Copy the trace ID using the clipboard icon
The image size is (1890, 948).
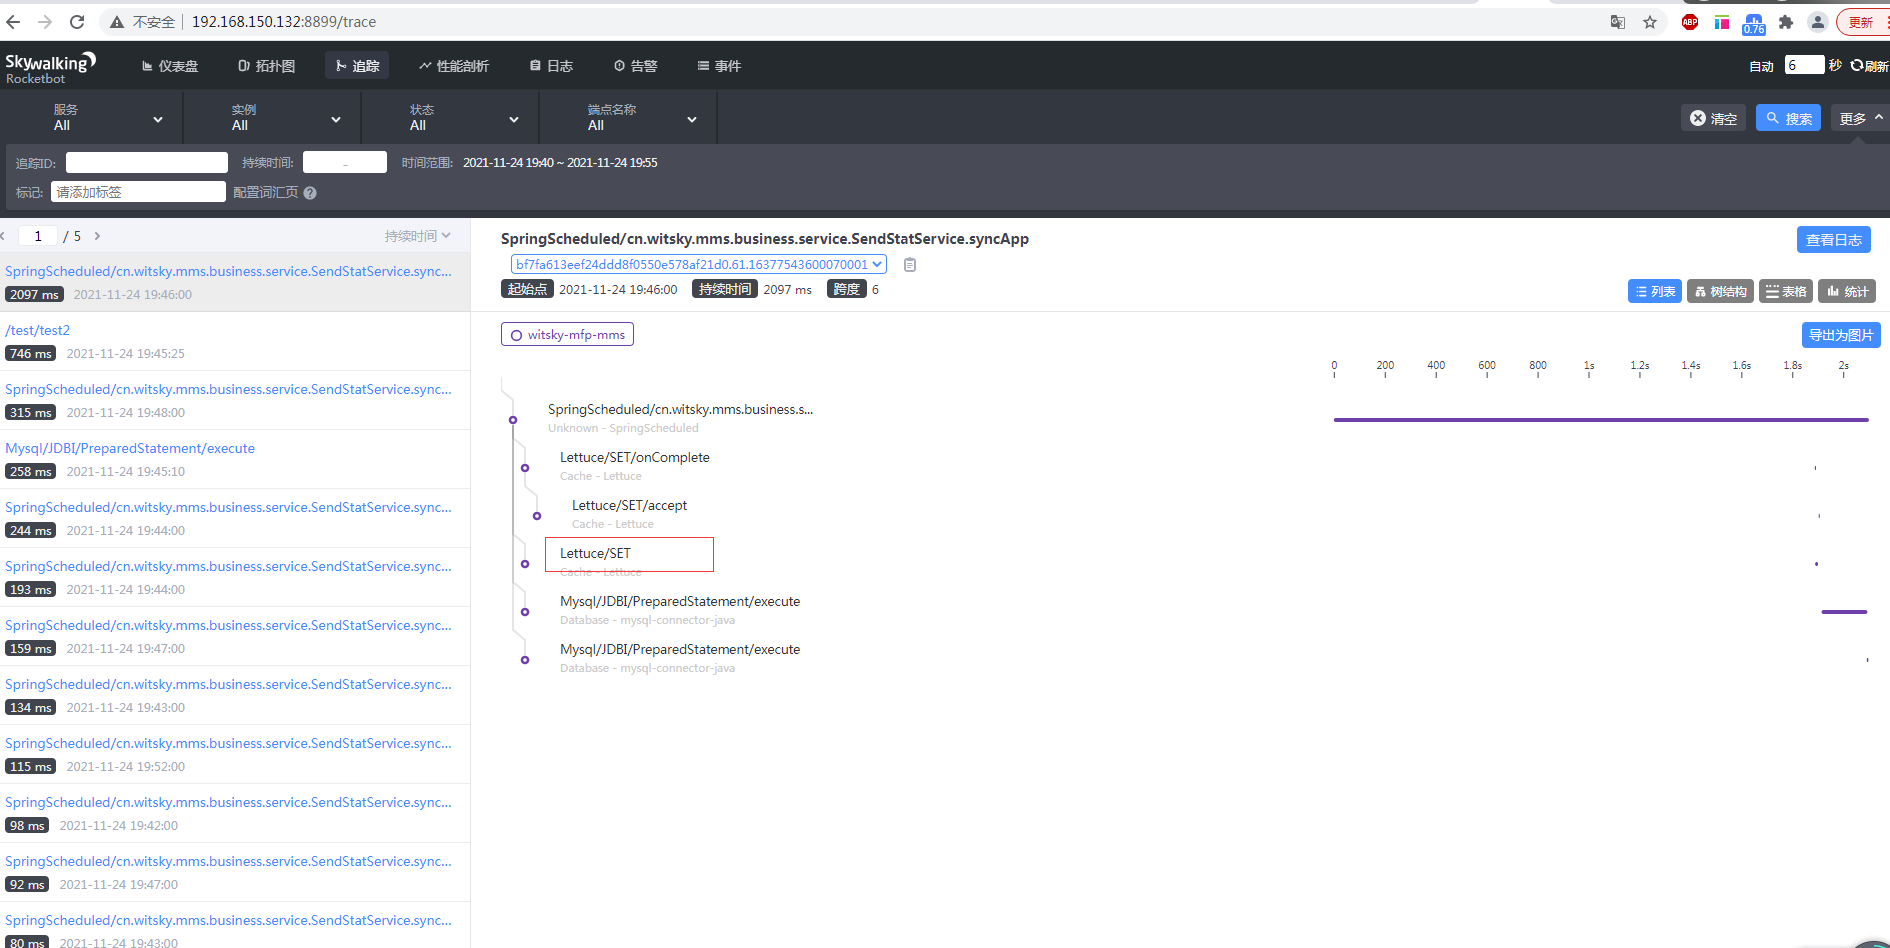click(x=909, y=264)
